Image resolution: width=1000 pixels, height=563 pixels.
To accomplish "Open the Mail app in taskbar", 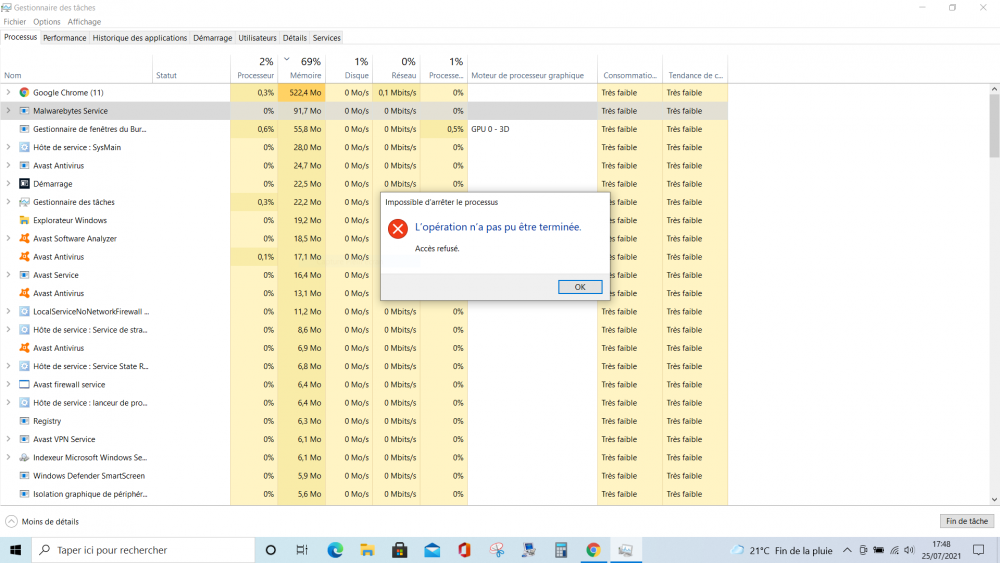I will pyautogui.click(x=432, y=550).
